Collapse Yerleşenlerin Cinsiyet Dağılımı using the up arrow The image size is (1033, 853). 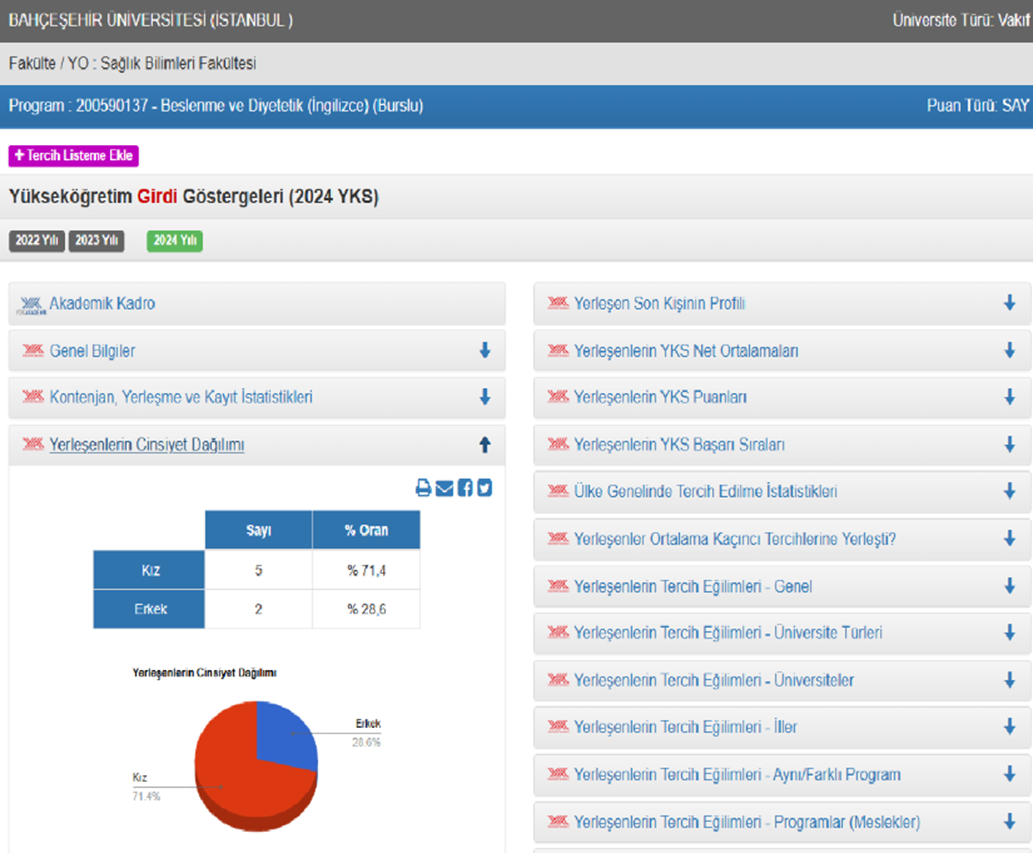485,445
